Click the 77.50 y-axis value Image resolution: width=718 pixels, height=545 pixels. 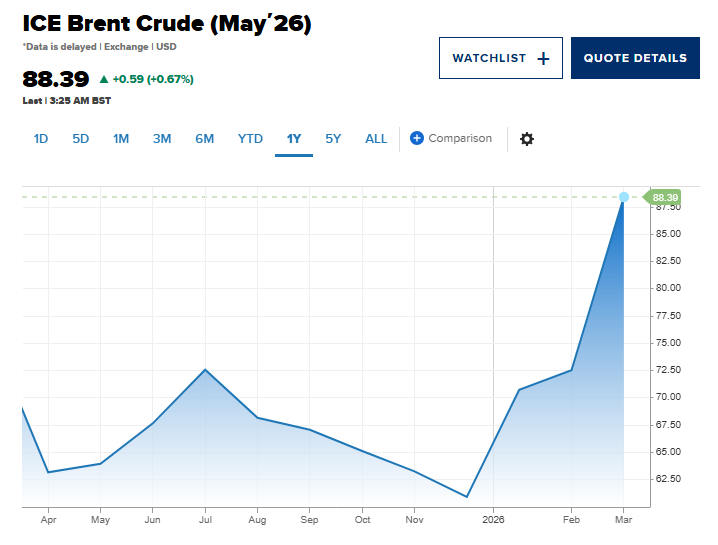pos(668,316)
